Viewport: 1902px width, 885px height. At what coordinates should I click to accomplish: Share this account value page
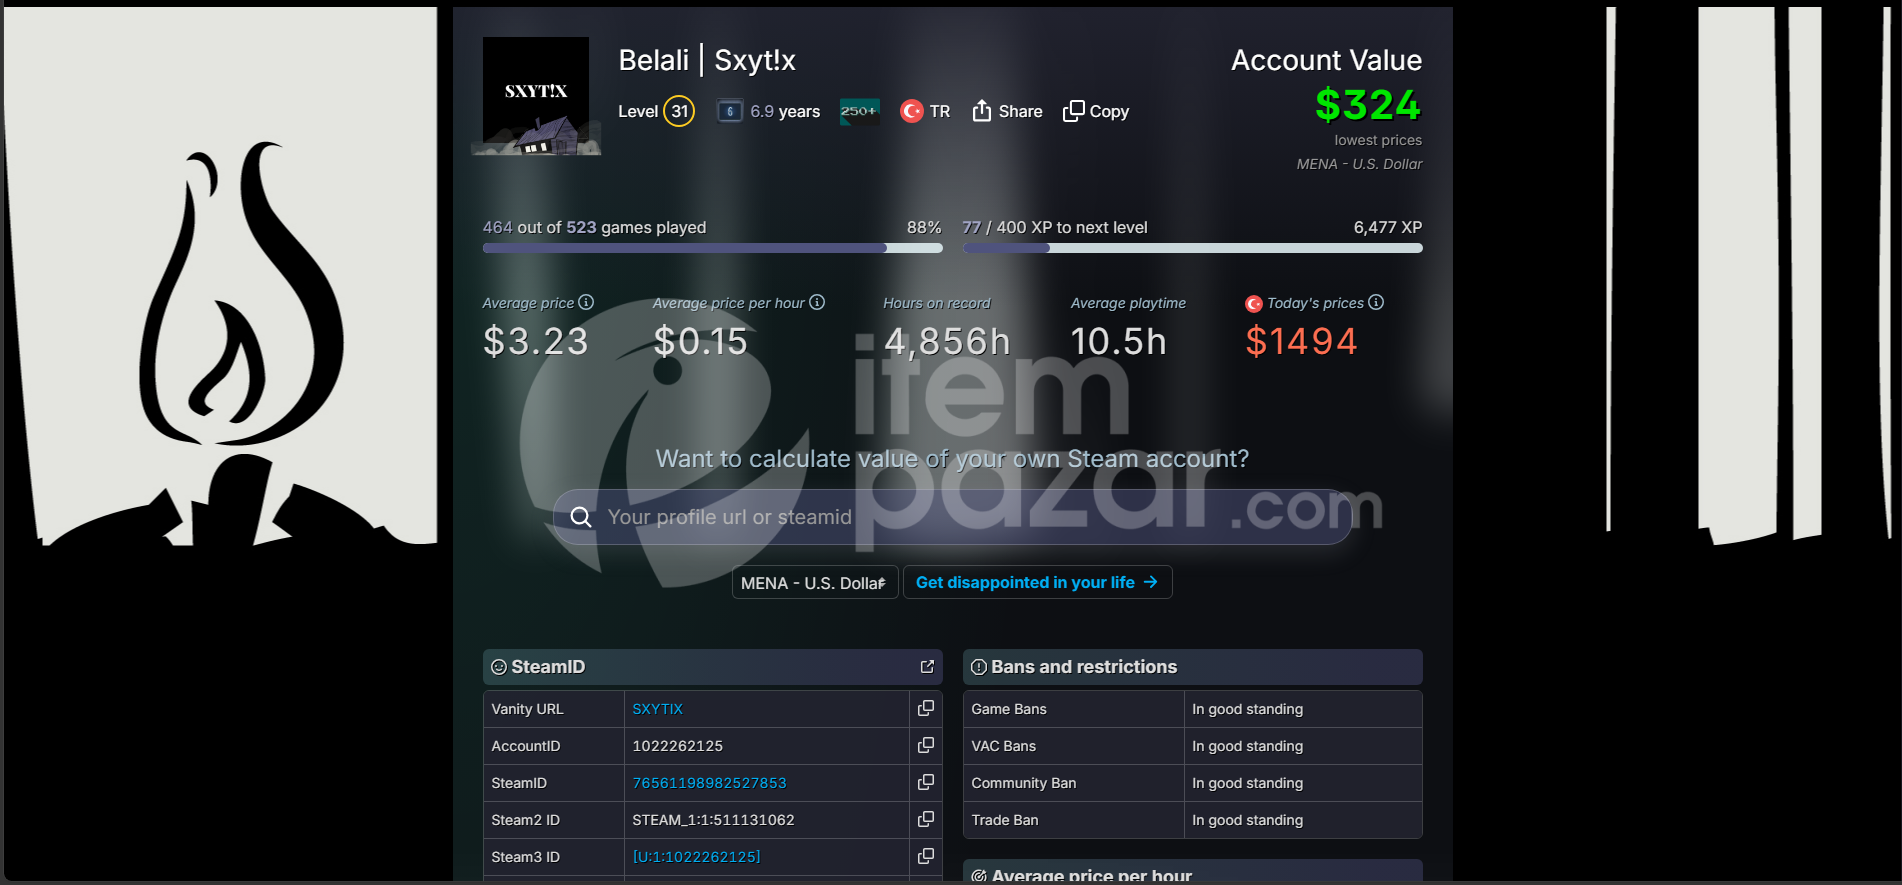coord(1007,111)
